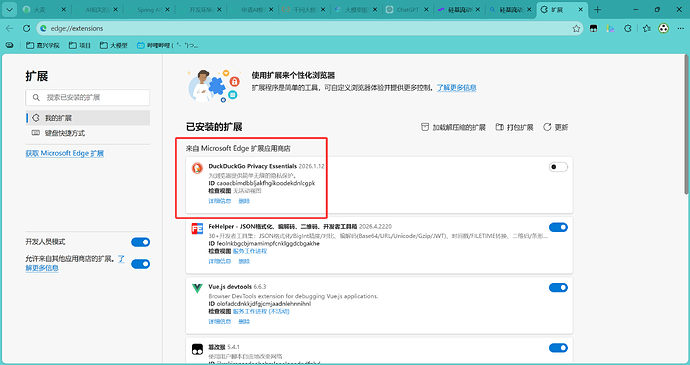Click the Vue.js devtools logo icon
Viewport: 690px width, 365px height.
point(197,288)
